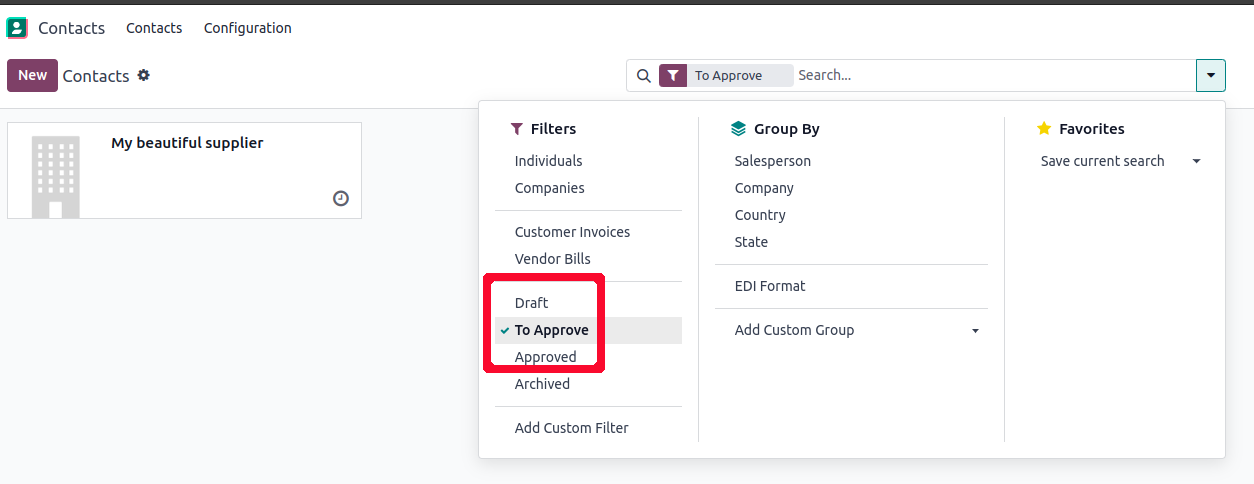This screenshot has width=1254, height=484.
Task: Open the gear settings icon beside Contacts
Action: 144,75
